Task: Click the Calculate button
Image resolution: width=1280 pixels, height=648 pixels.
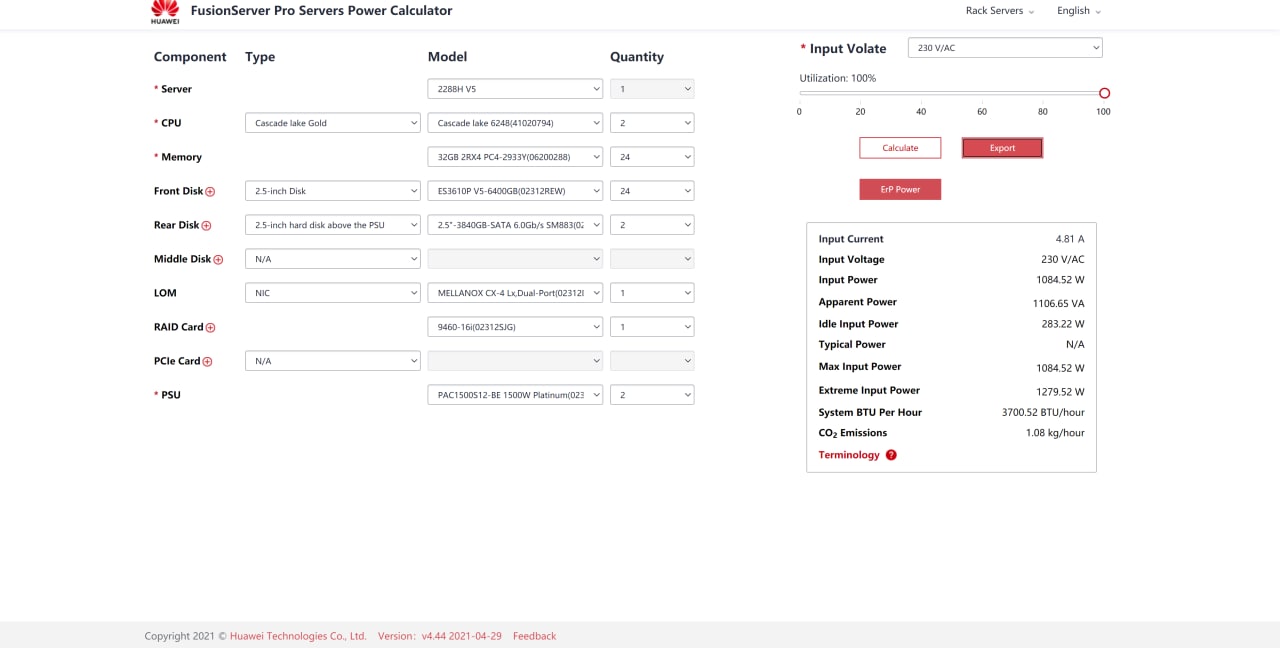Action: [900, 148]
